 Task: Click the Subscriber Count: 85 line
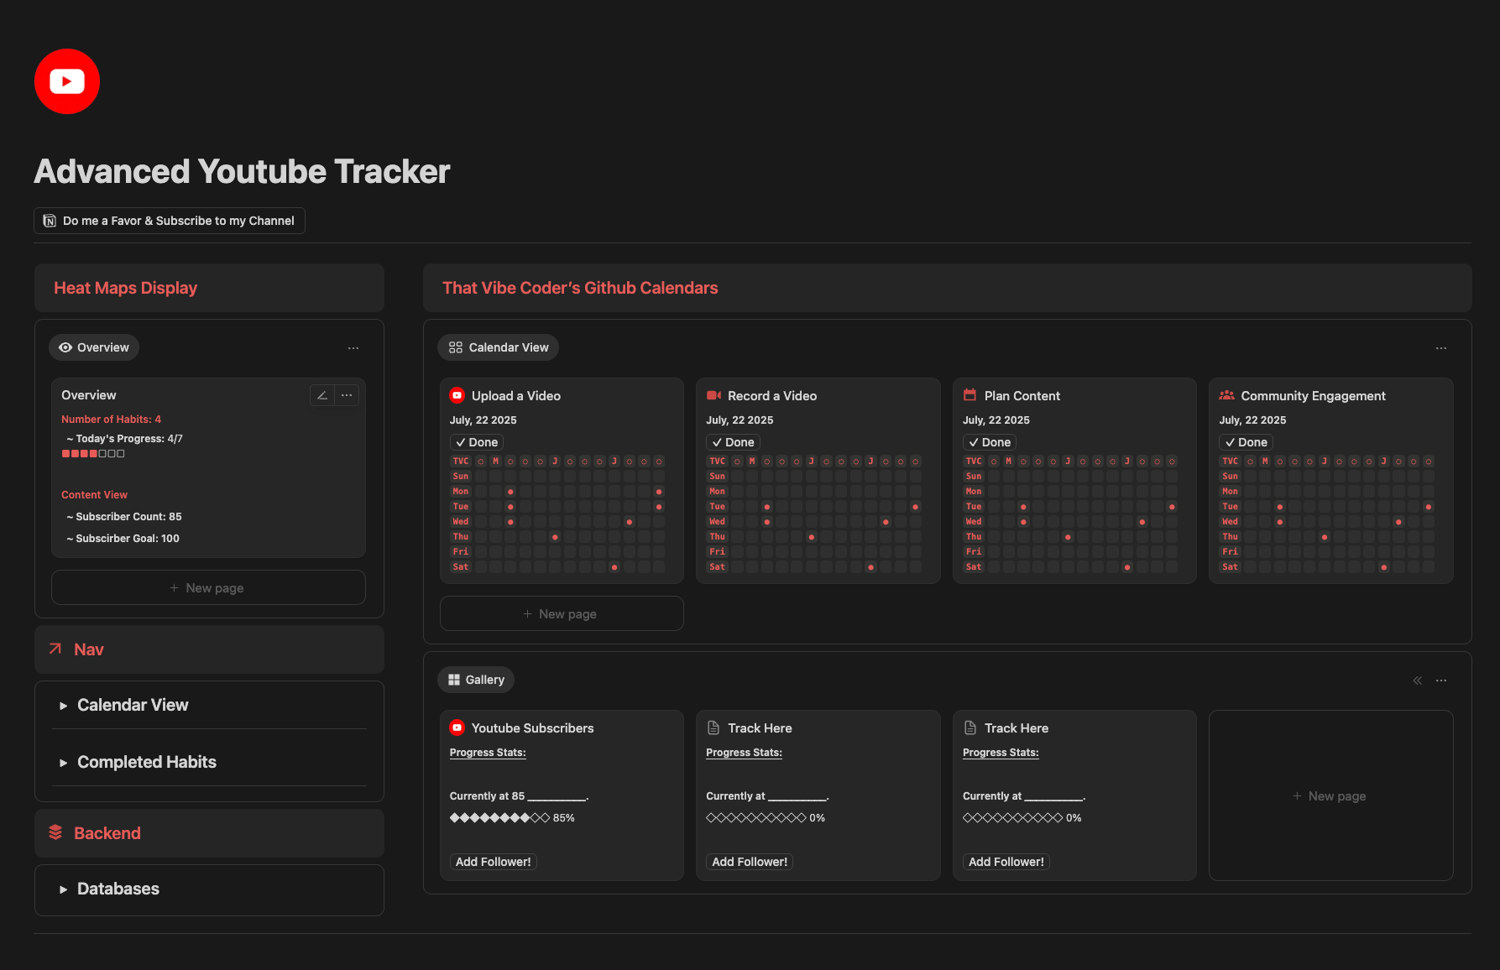tap(124, 517)
